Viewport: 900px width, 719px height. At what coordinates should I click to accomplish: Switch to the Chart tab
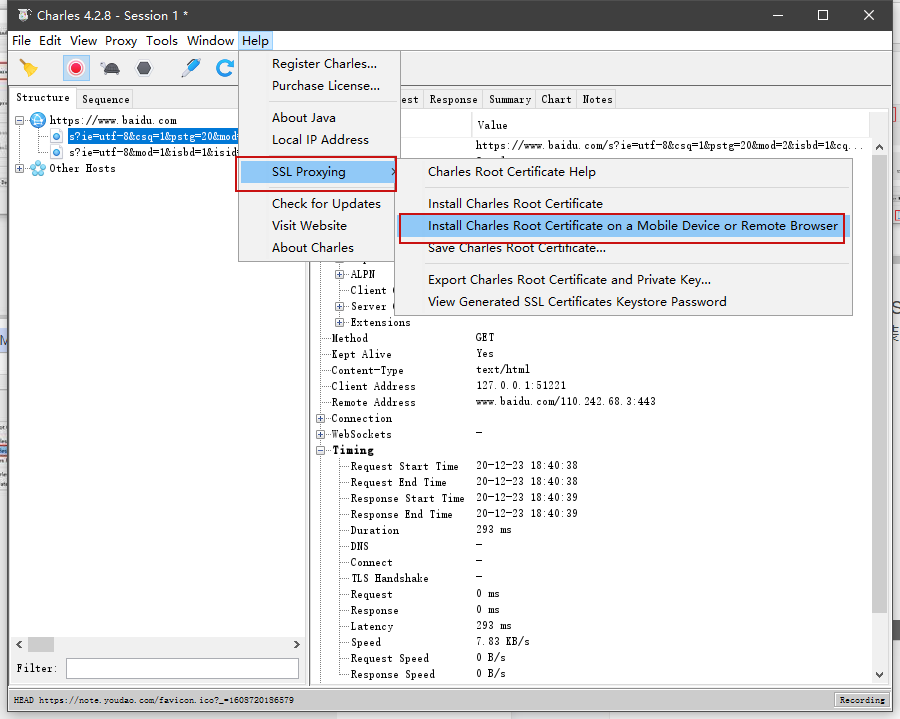coord(556,99)
